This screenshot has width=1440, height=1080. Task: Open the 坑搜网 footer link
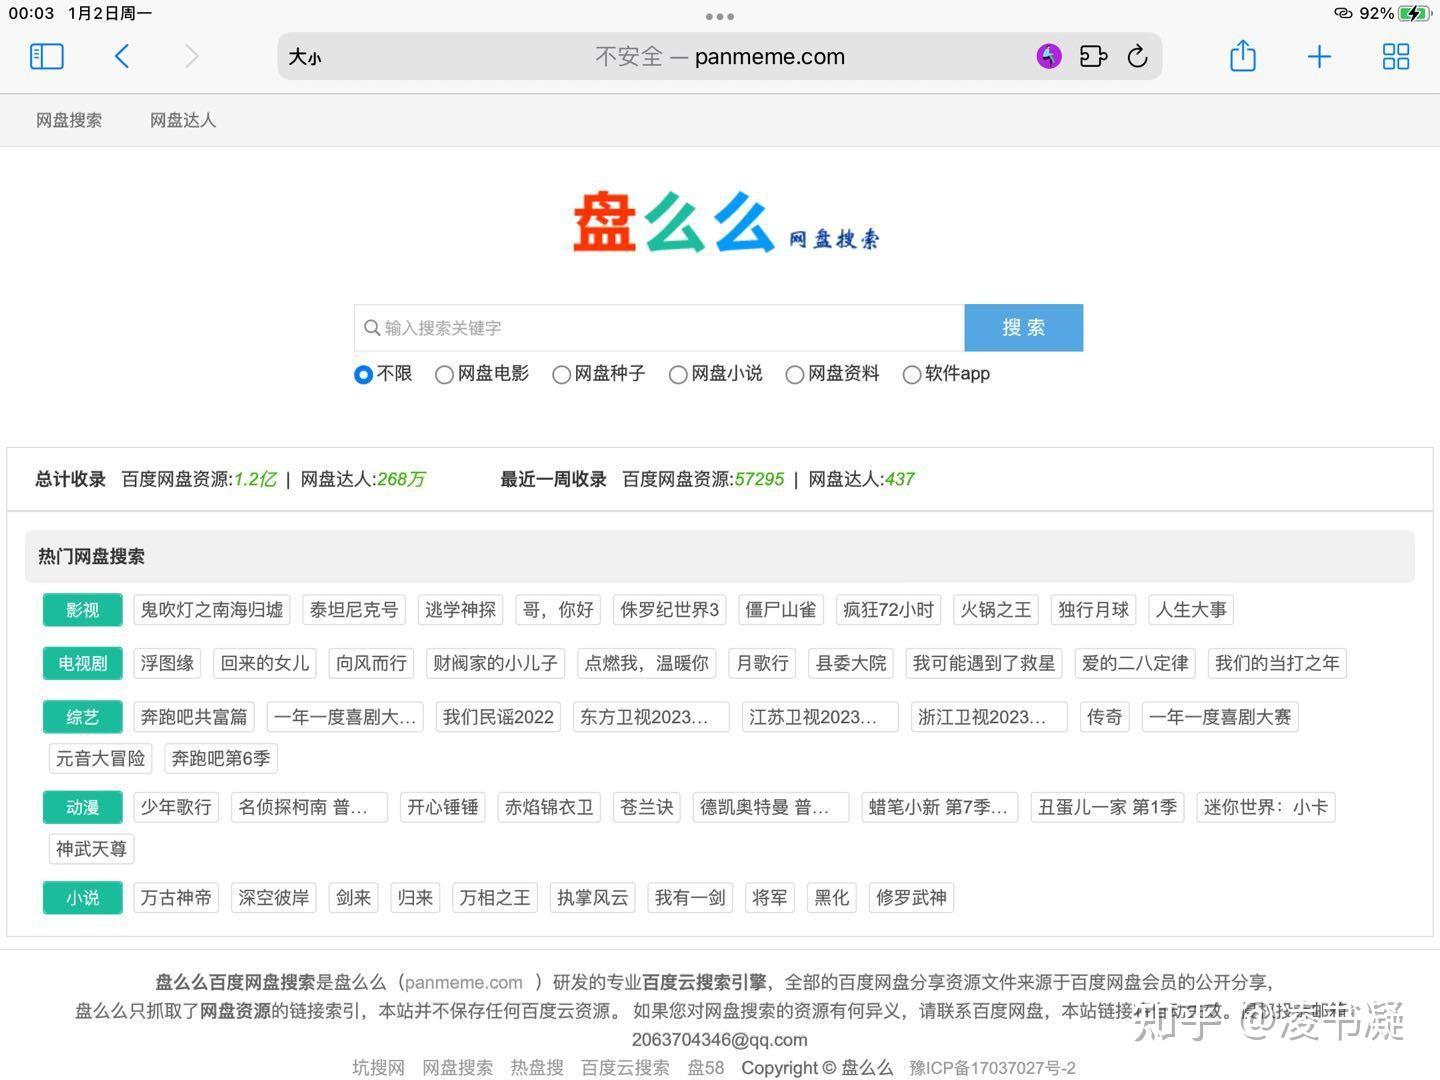coord(379,1068)
